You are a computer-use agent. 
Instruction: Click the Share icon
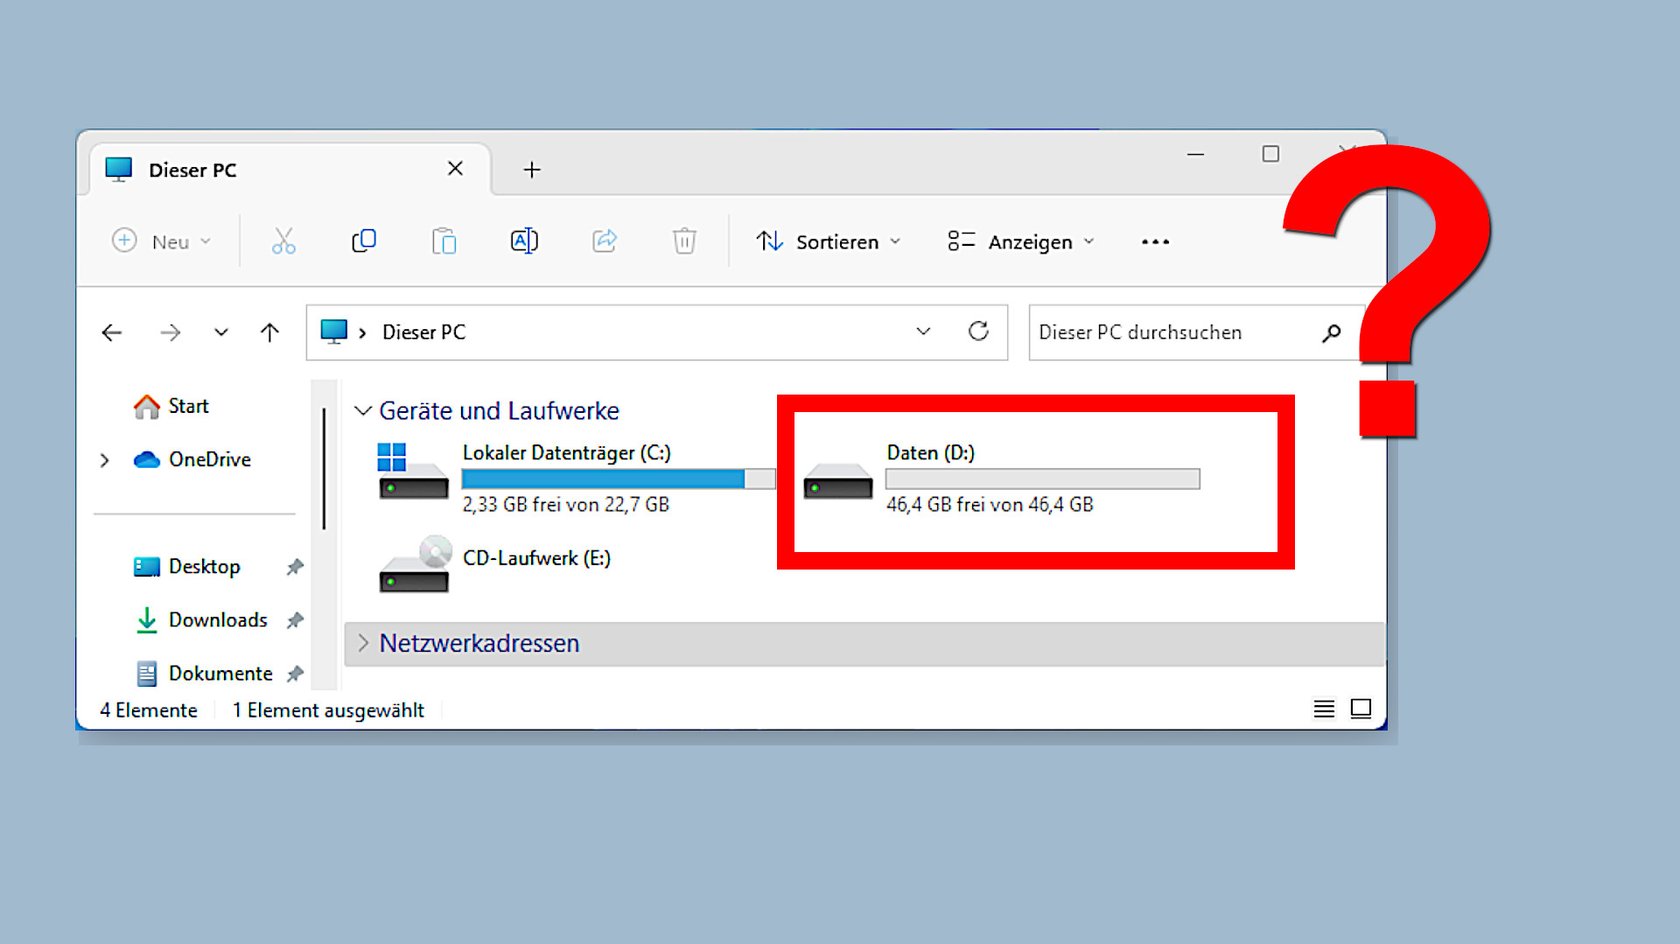click(605, 241)
